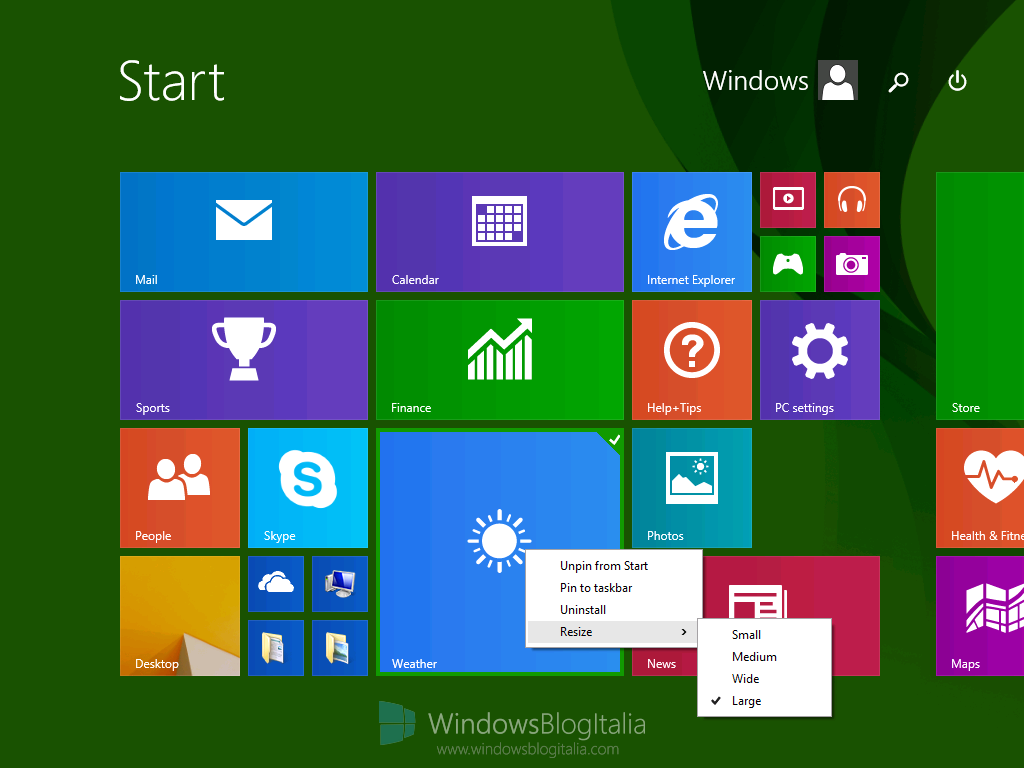Launch the magenta Camera tile
This screenshot has height=768, width=1024.
pos(852,264)
